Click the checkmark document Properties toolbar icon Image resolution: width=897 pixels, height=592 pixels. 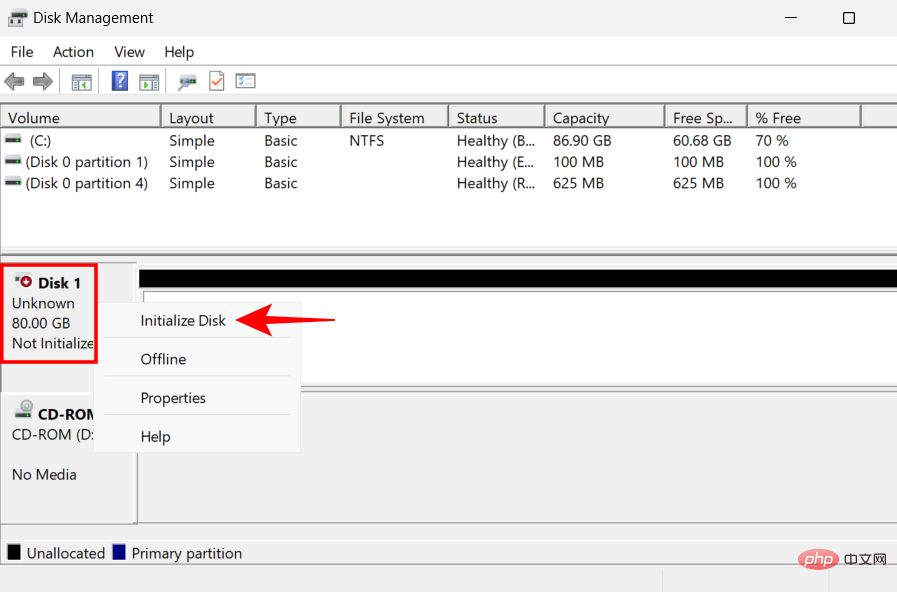click(216, 82)
